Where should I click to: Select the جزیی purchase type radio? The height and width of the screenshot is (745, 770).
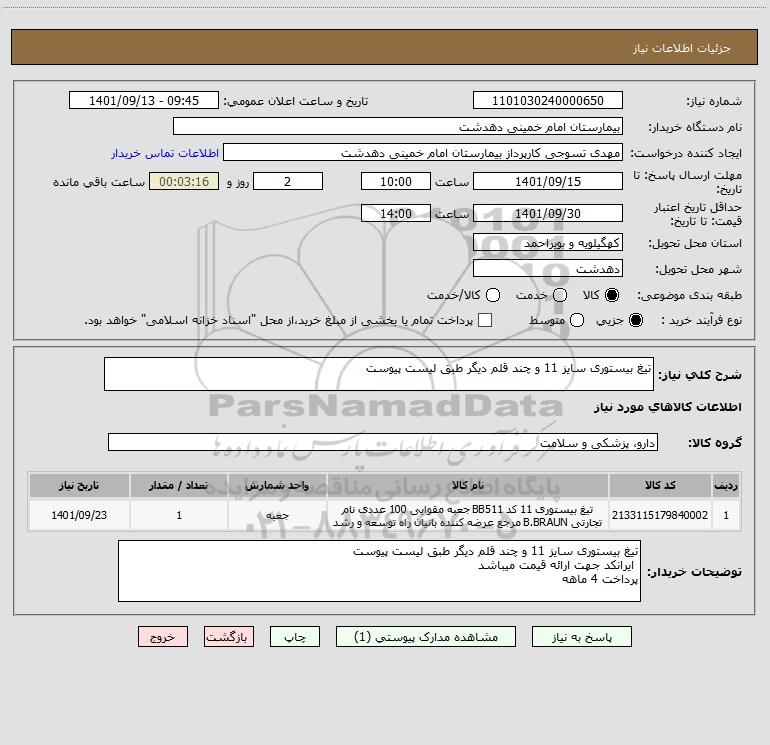coord(636,321)
